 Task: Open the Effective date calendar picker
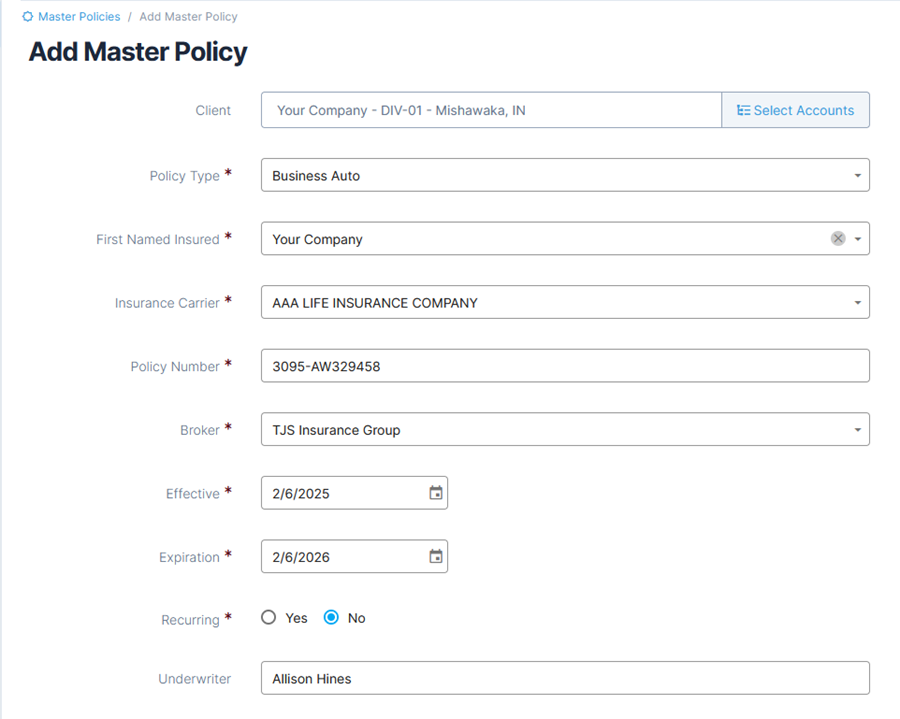click(436, 493)
